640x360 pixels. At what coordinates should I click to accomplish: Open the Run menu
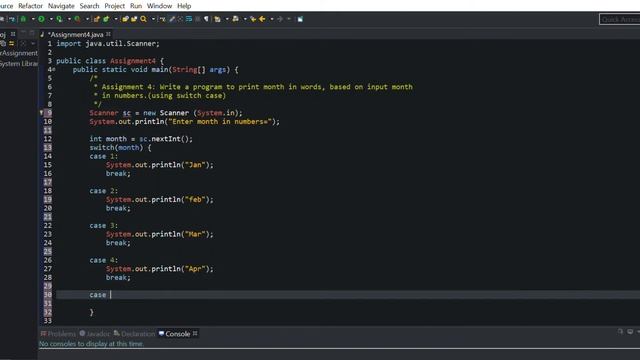[136, 6]
